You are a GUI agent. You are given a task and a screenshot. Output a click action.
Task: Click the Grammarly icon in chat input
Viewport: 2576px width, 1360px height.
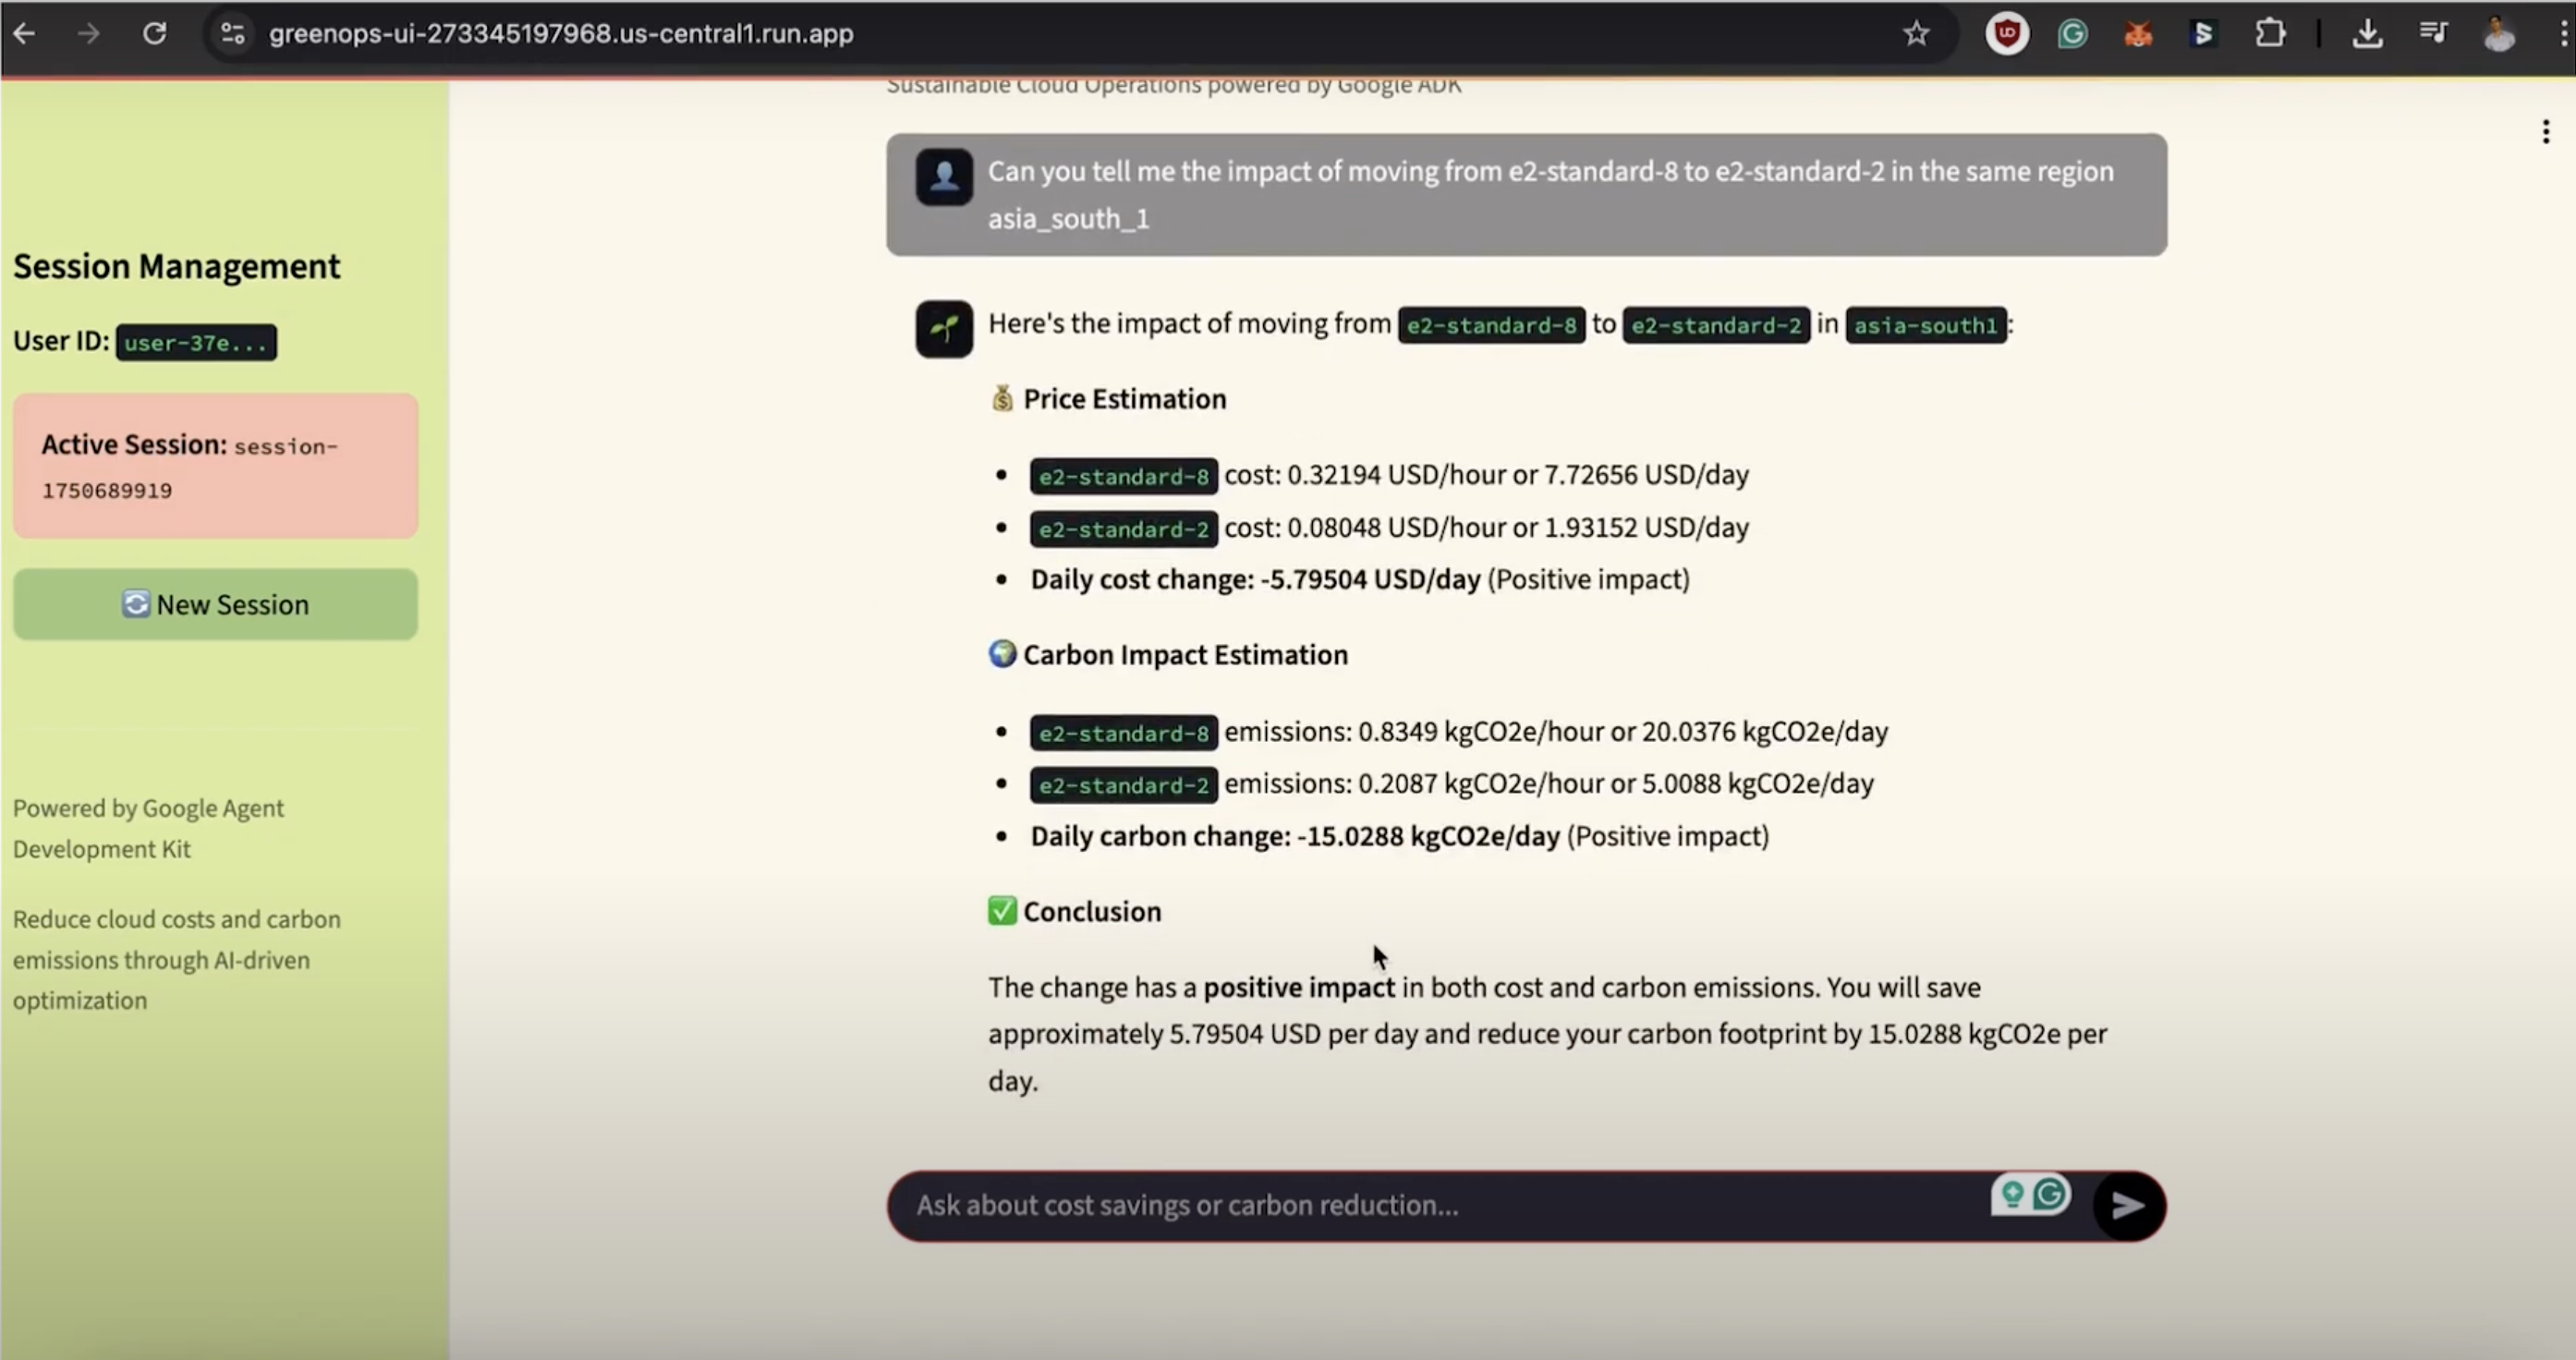point(2051,1194)
